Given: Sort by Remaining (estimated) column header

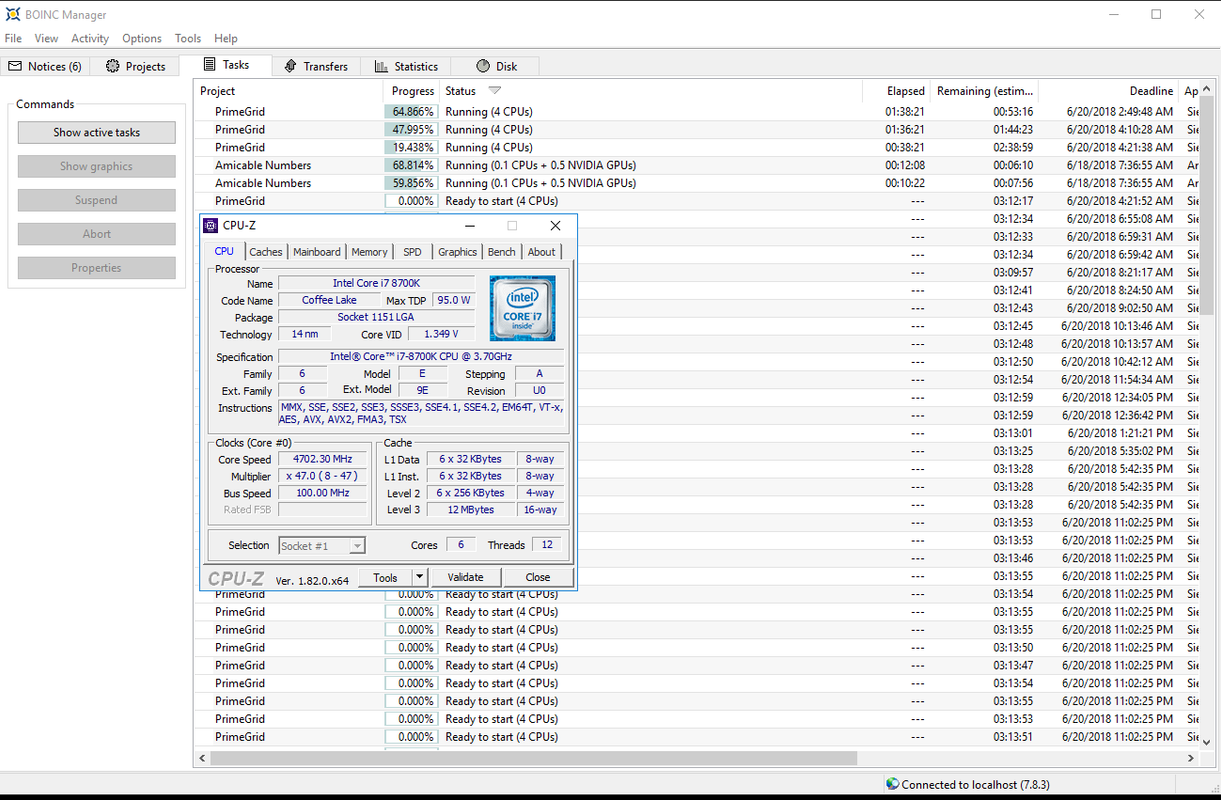Looking at the screenshot, I should 984,91.
